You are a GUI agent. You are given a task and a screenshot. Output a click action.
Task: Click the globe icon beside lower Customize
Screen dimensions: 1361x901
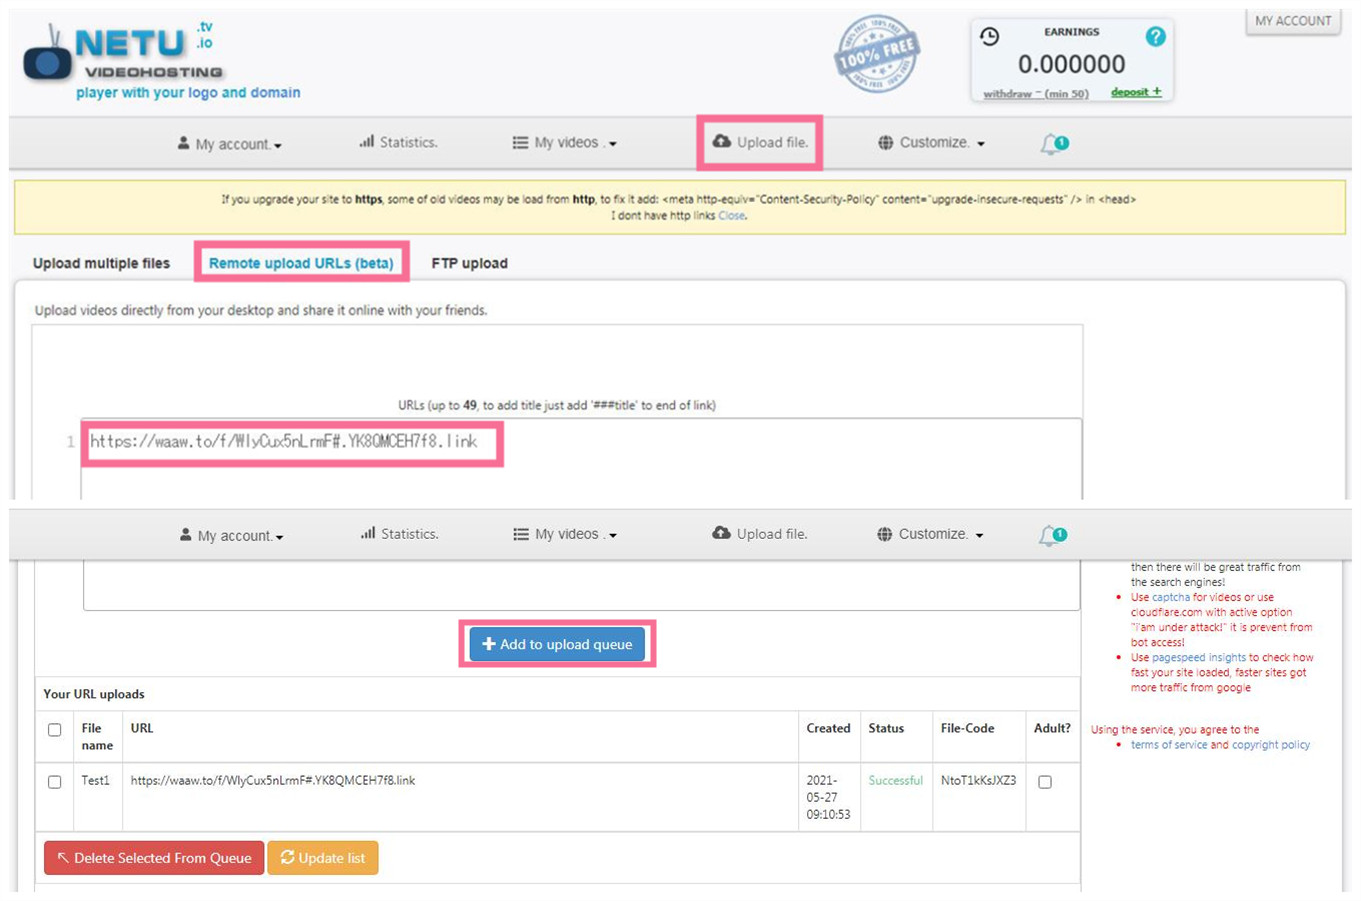884,534
